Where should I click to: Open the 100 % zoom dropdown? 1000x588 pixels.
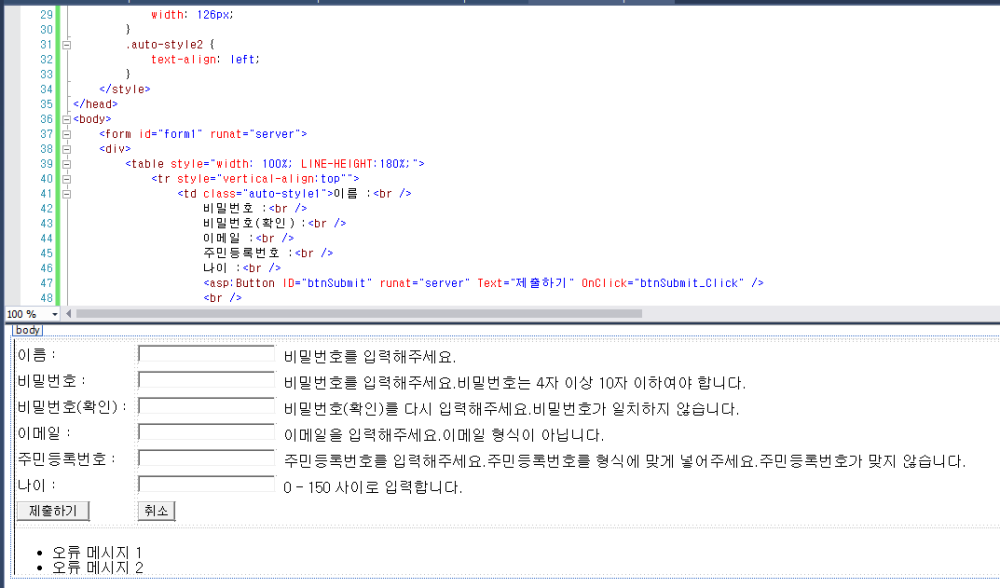click(55, 314)
